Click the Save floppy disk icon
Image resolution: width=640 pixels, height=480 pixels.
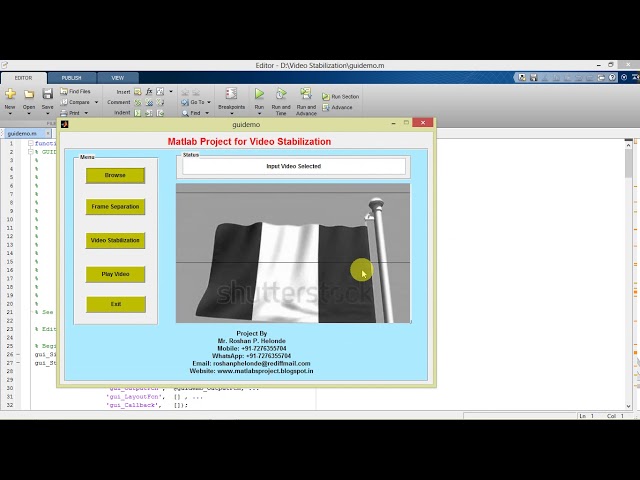coord(47,94)
